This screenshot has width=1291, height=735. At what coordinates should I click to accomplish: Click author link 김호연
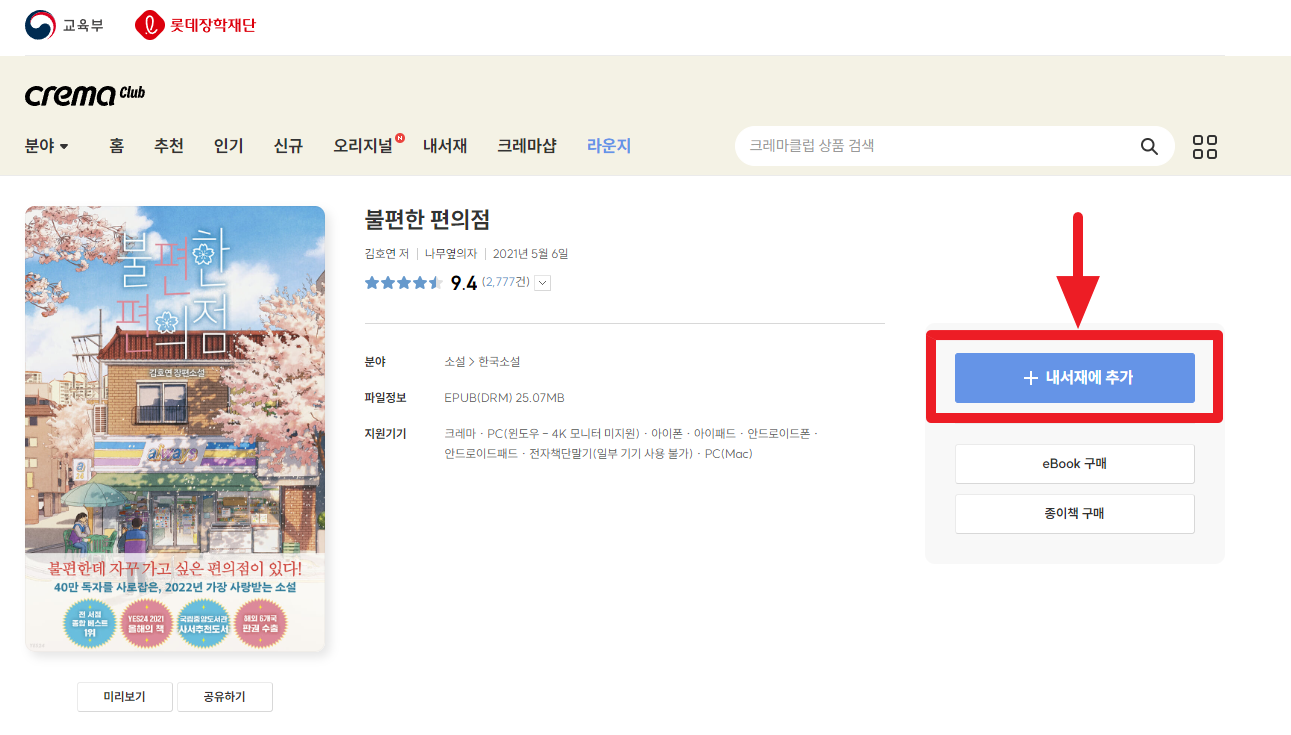coord(381,254)
